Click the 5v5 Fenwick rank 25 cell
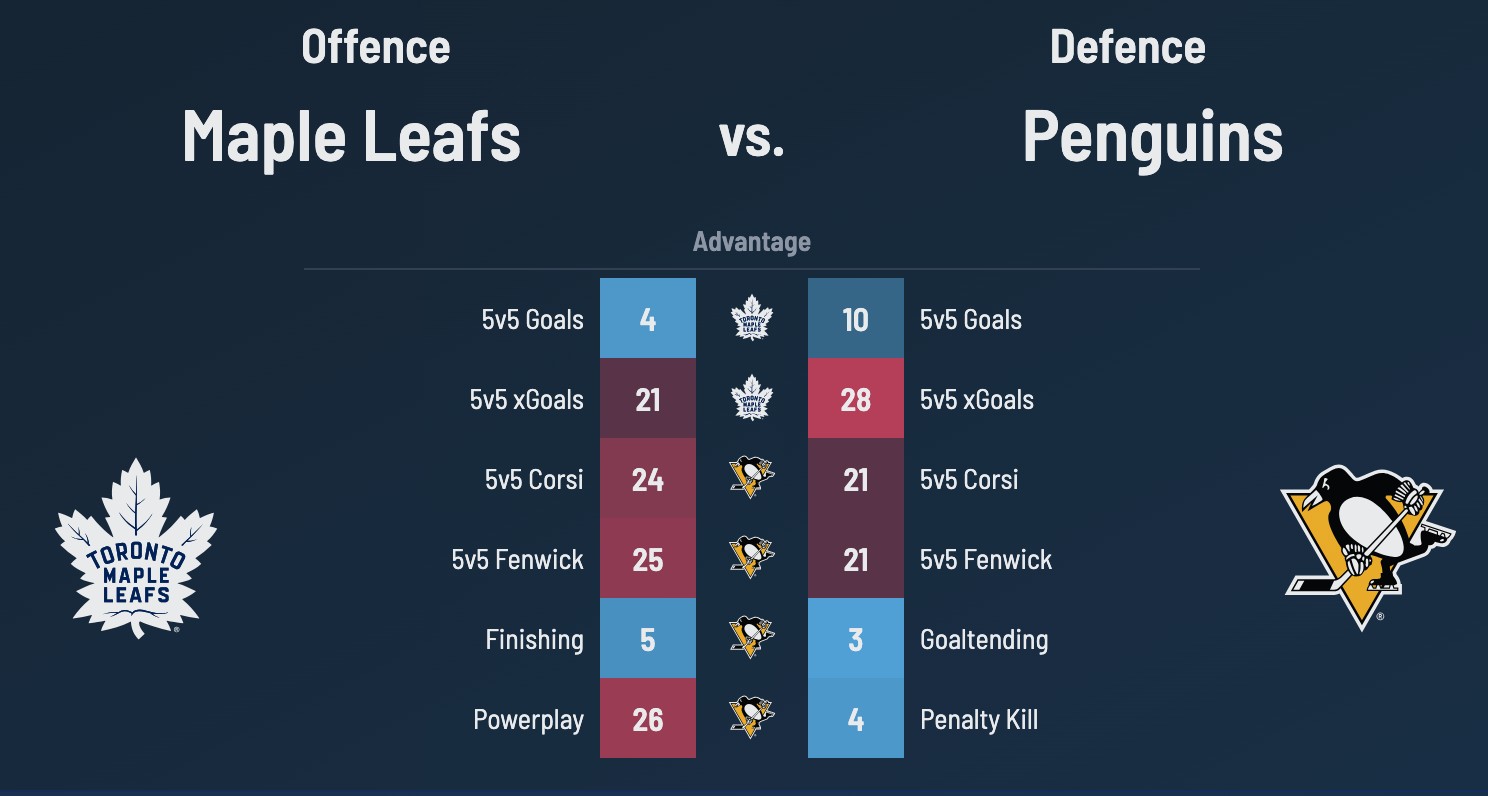 click(x=648, y=560)
